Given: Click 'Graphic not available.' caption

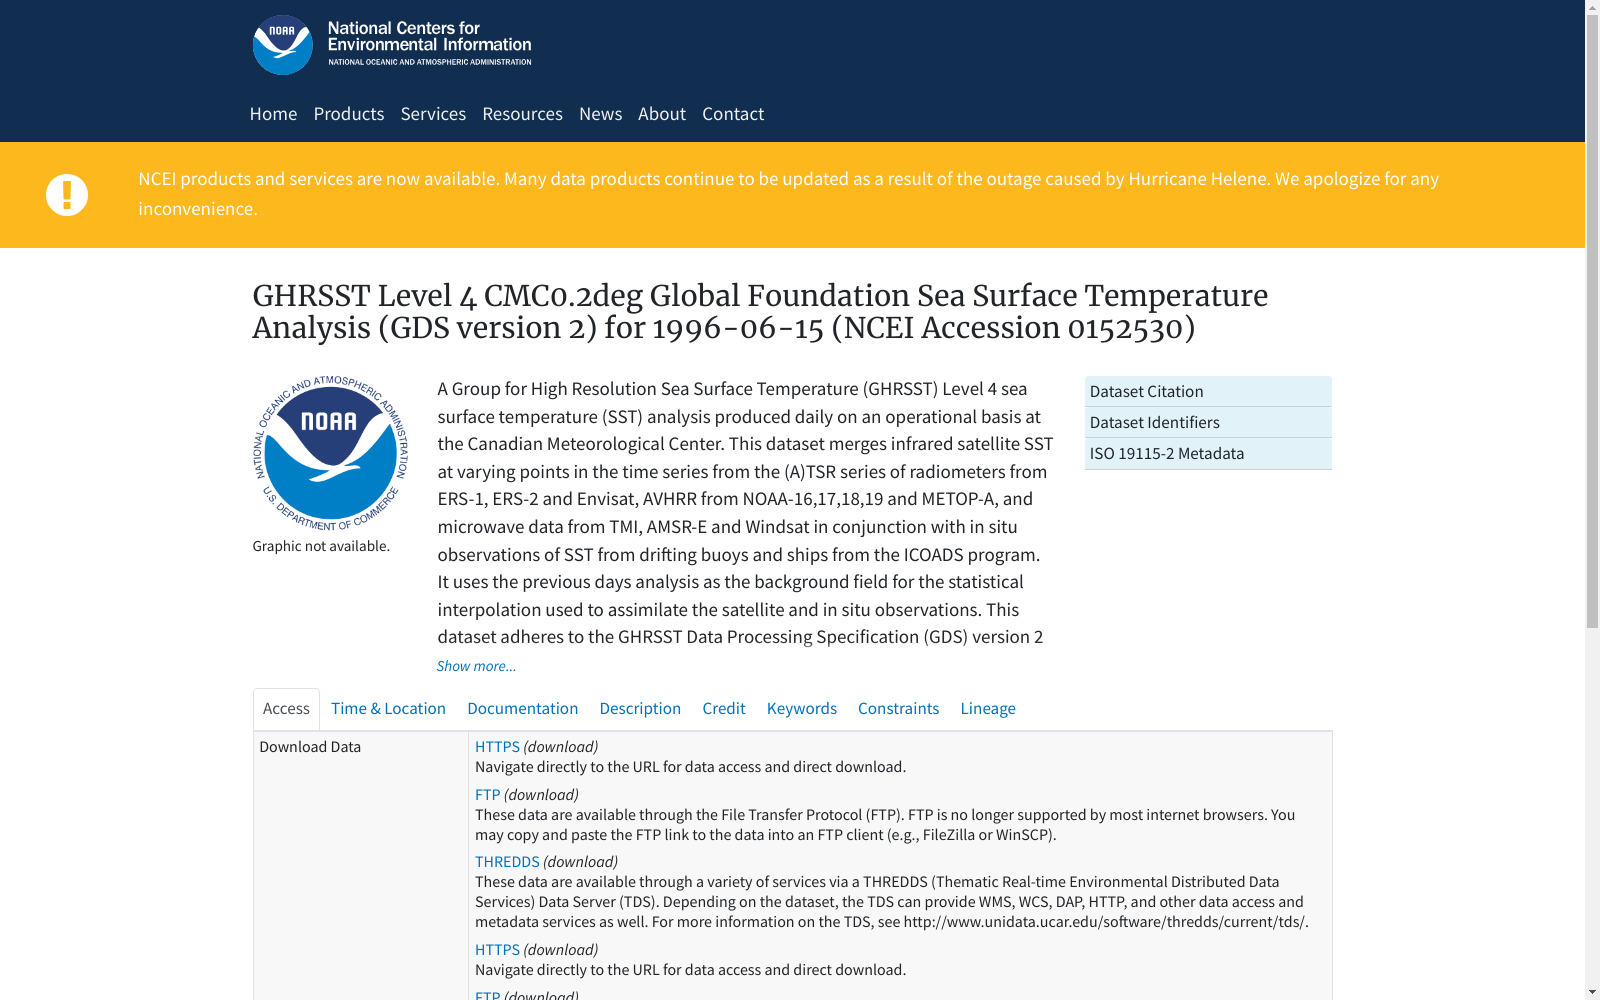Looking at the screenshot, I should 321,546.
